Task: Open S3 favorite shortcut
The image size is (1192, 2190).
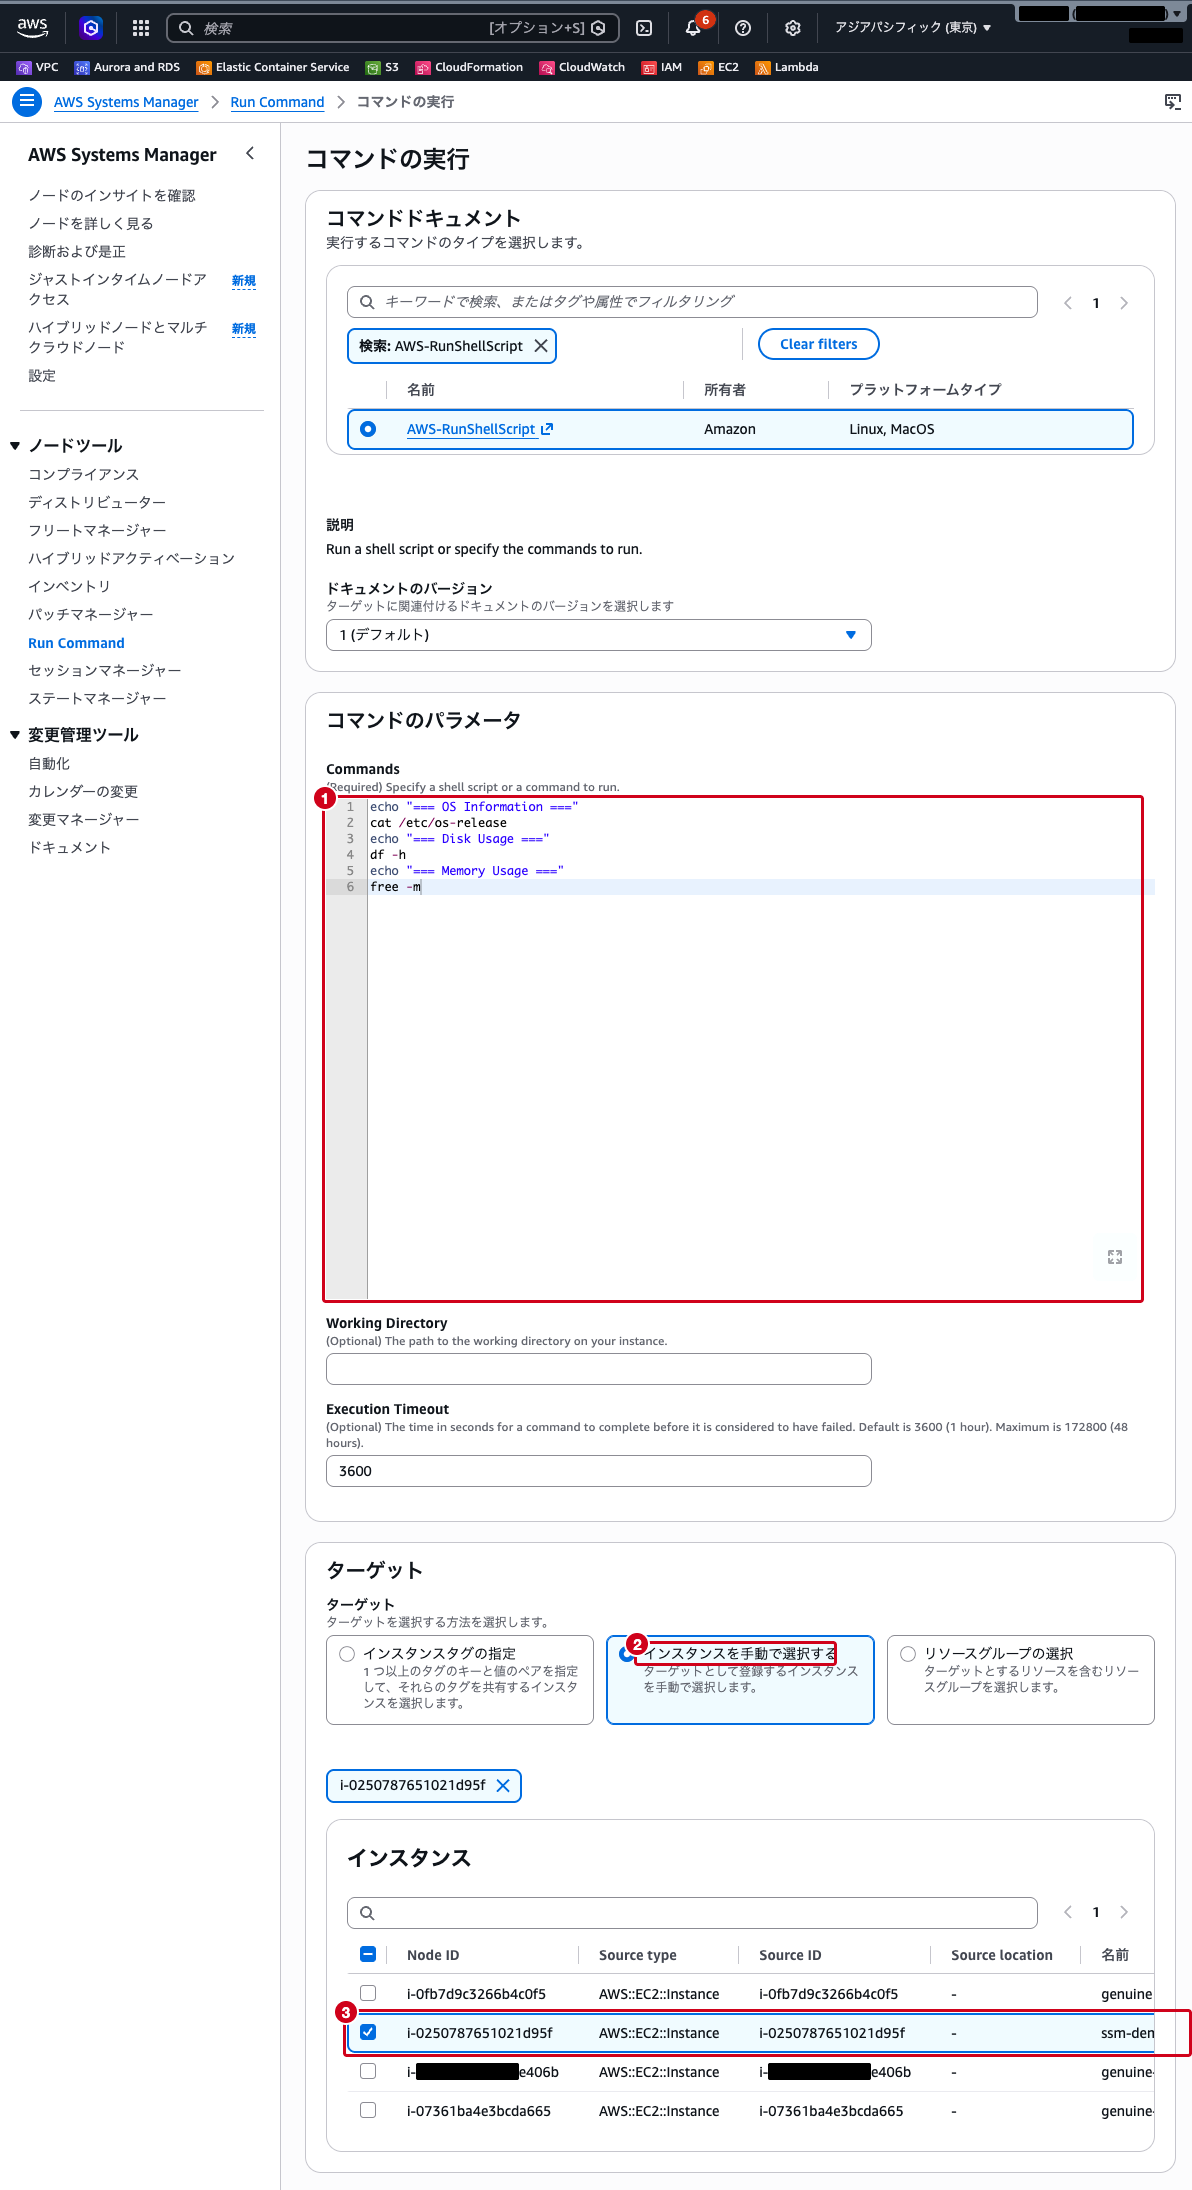Action: [382, 67]
